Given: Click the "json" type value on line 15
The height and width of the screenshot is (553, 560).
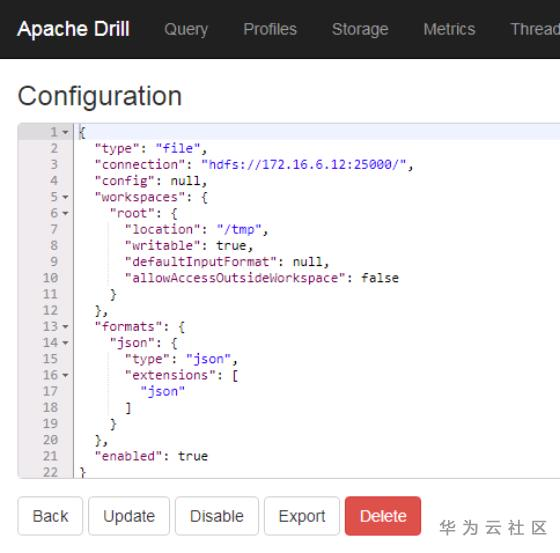Looking at the screenshot, I should click(209, 359).
